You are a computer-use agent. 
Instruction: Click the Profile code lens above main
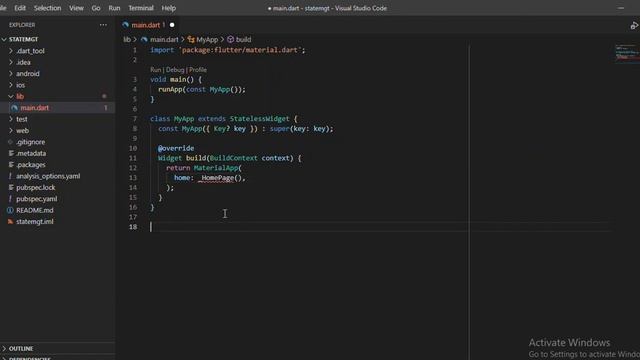[198, 70]
